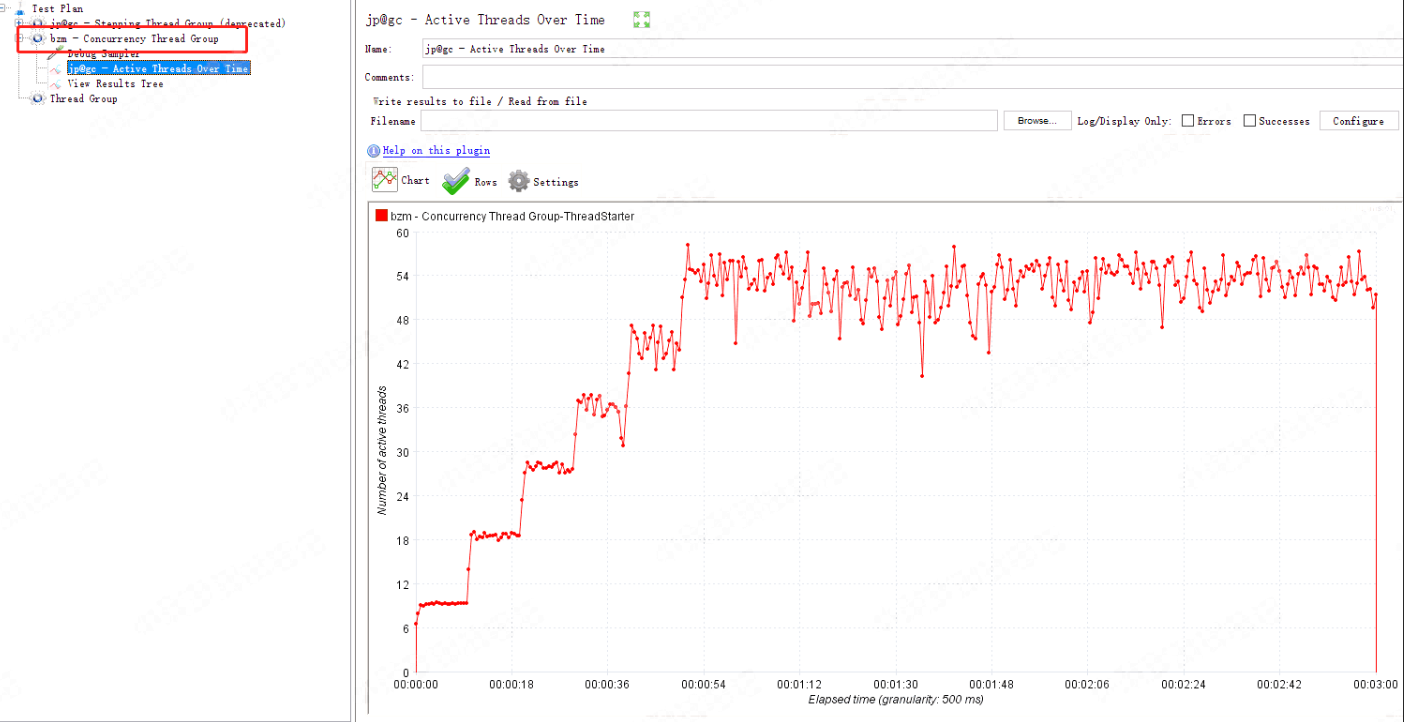Click the gear icon of bzm Concurrency Thread Group
This screenshot has height=722, width=1404.
(x=37, y=38)
